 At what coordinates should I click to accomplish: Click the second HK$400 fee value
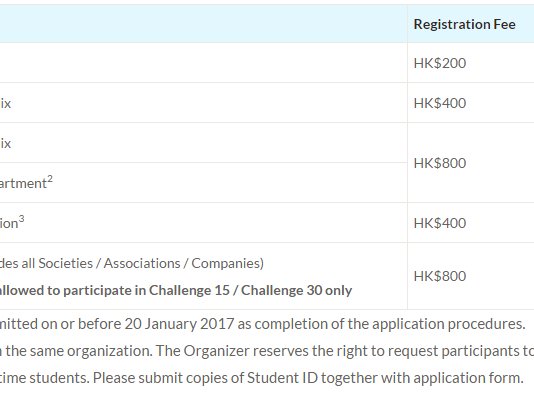click(x=440, y=223)
